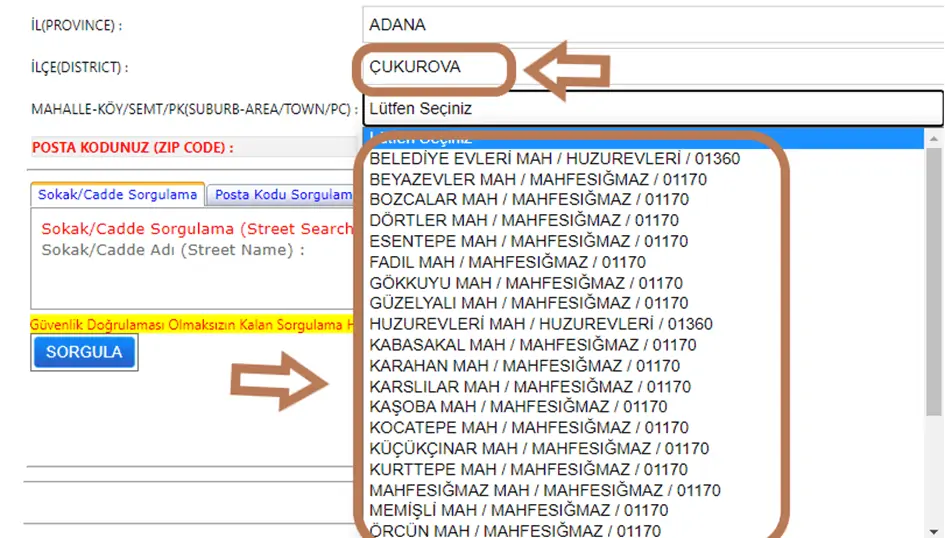Image resolution: width=945 pixels, height=538 pixels.
Task: Pick DÖRTLER MAH from the dropdown list
Action: click(x=523, y=221)
